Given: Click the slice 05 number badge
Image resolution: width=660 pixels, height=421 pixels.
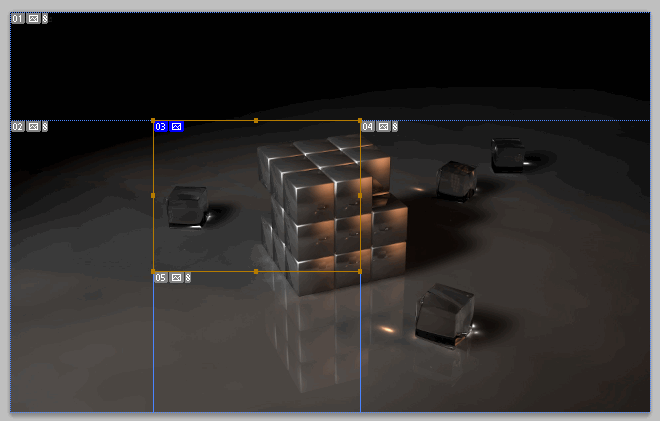Looking at the screenshot, I should point(161,277).
